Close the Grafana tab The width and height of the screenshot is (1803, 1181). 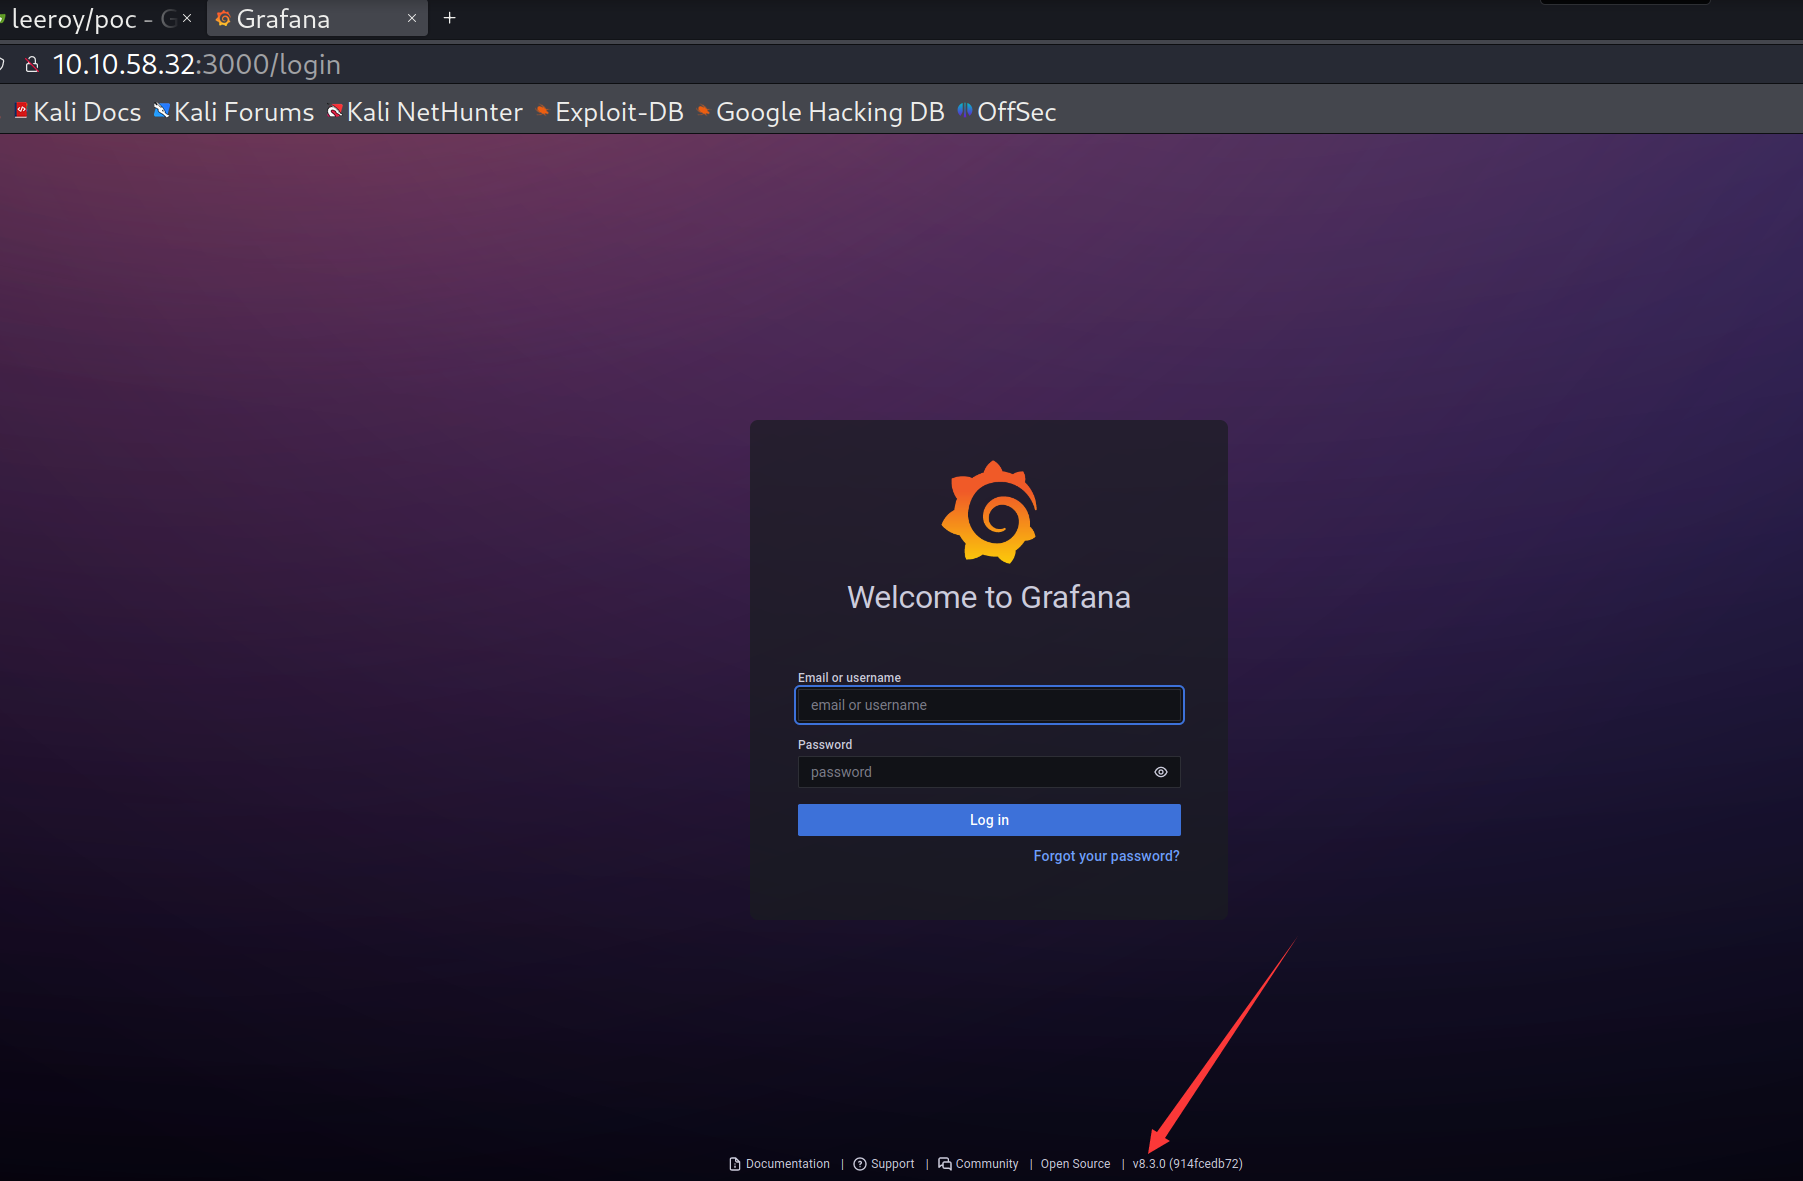point(412,19)
